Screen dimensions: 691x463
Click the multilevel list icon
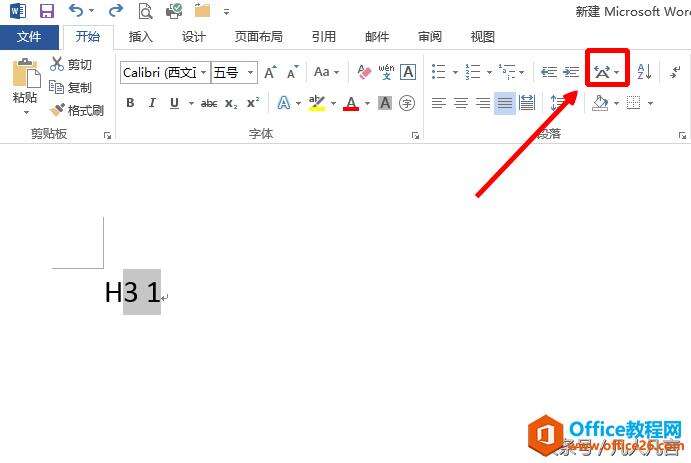click(x=507, y=71)
